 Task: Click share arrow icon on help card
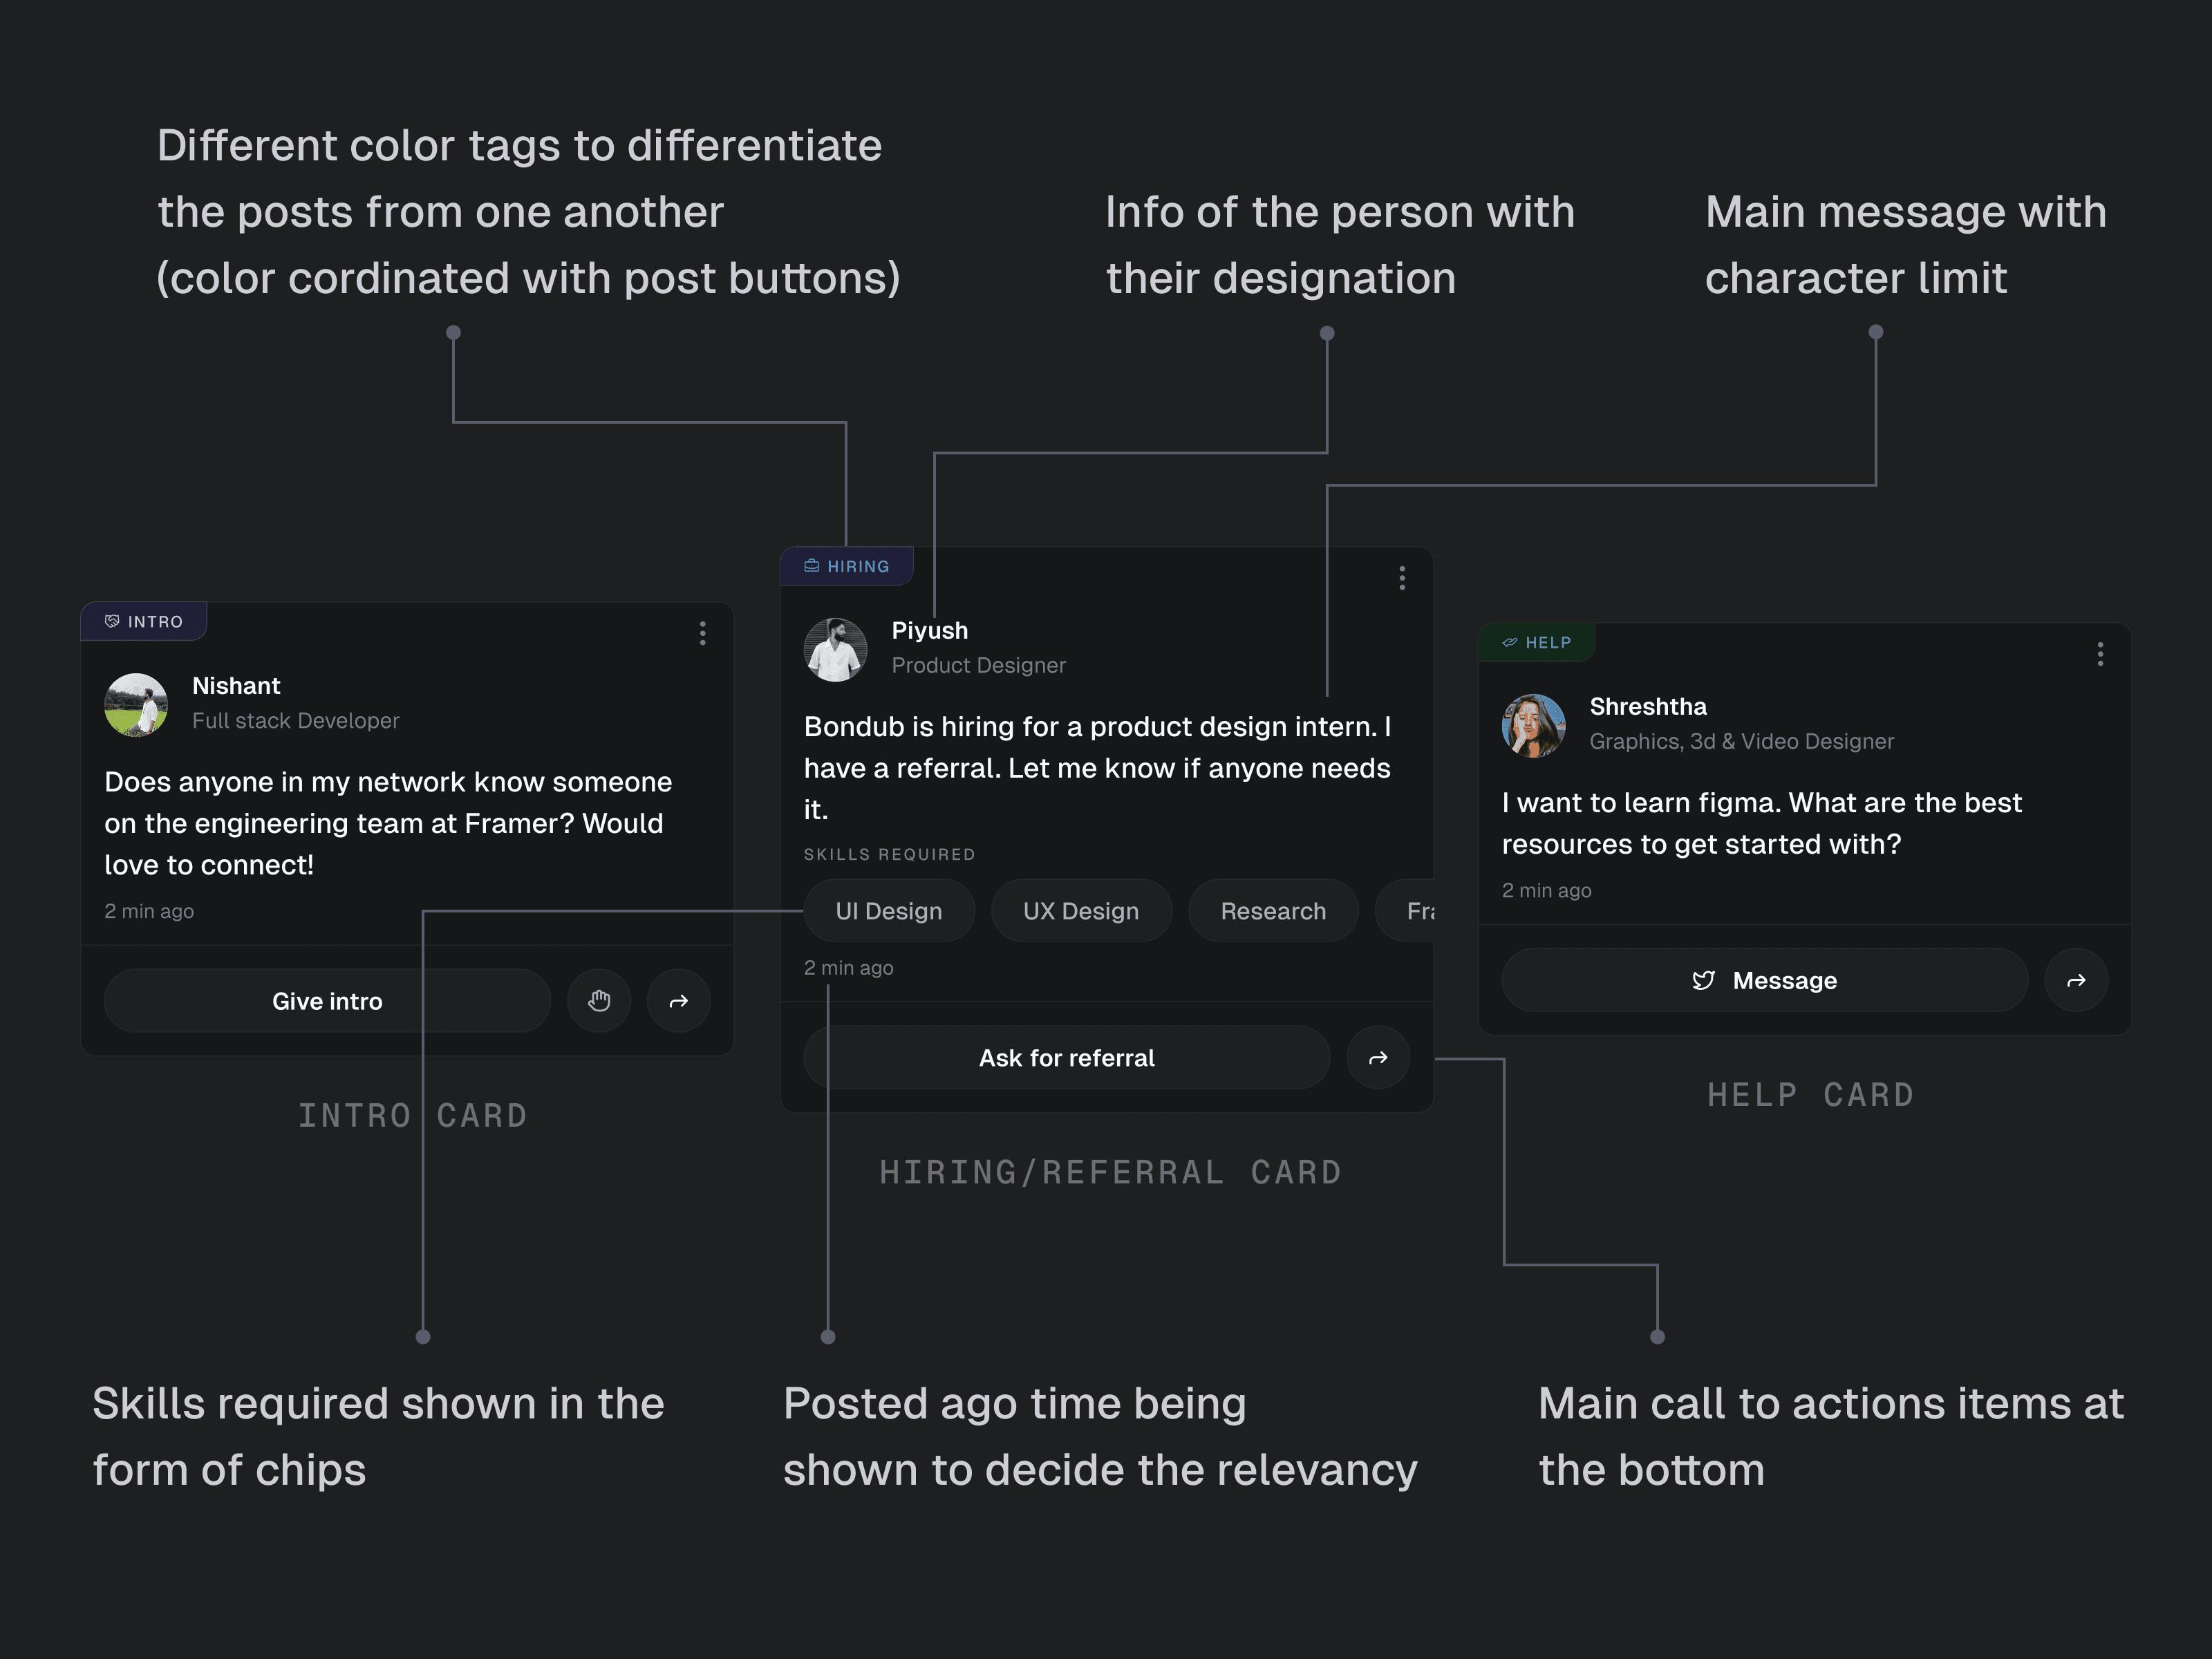coord(2076,981)
